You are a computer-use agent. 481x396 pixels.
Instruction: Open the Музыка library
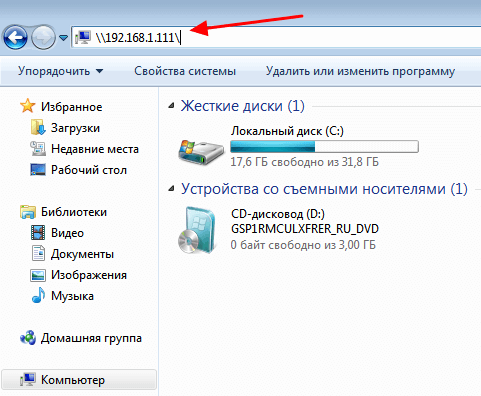[x=72, y=296]
